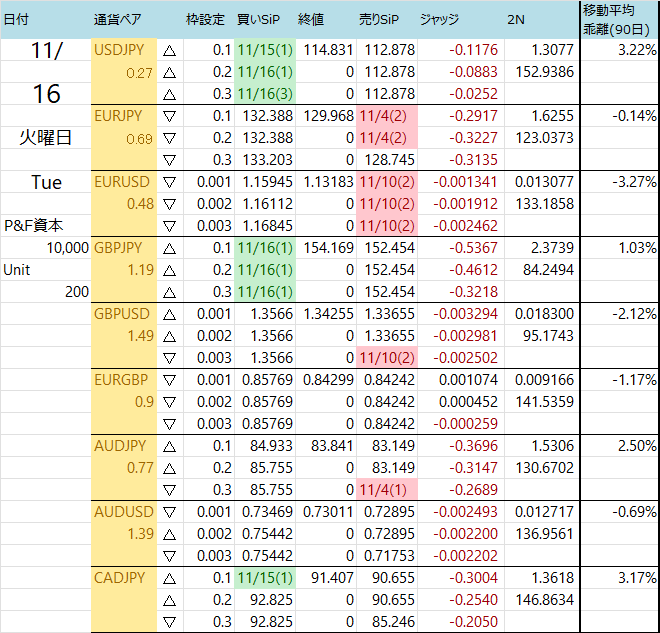
Task: Click the closing price 129.968 cell
Action: click(x=326, y=116)
